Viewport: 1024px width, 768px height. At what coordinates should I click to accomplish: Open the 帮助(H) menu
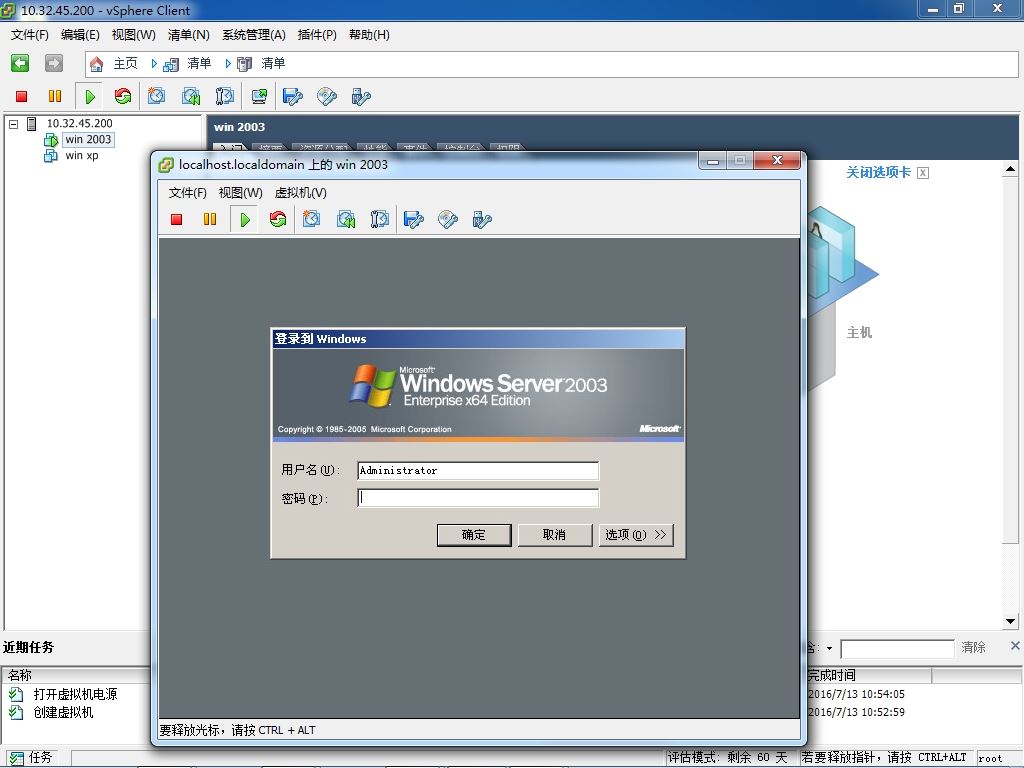[x=369, y=35]
